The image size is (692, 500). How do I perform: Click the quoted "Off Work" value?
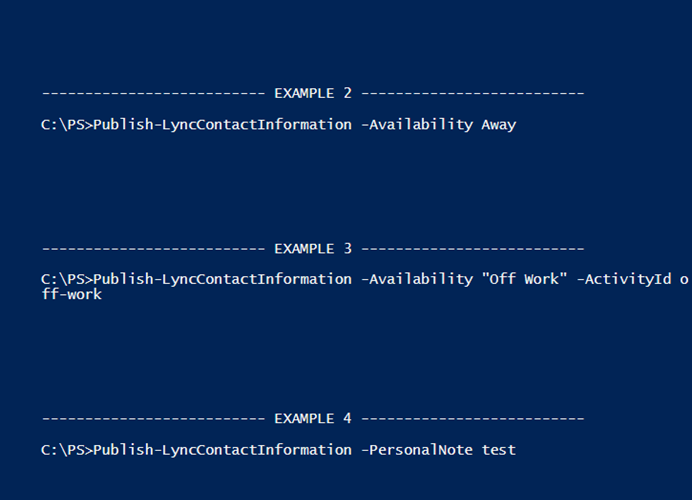[520, 279]
